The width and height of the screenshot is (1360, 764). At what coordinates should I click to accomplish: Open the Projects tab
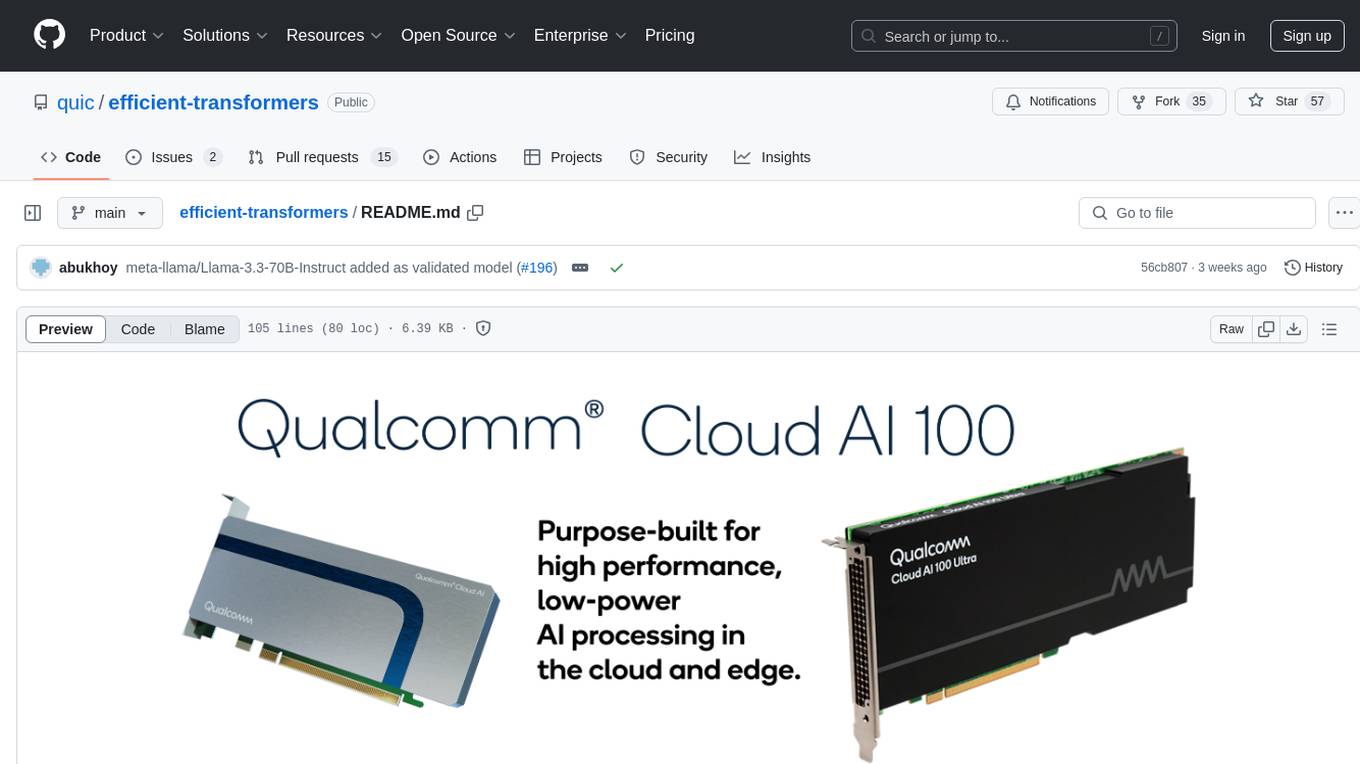point(563,157)
